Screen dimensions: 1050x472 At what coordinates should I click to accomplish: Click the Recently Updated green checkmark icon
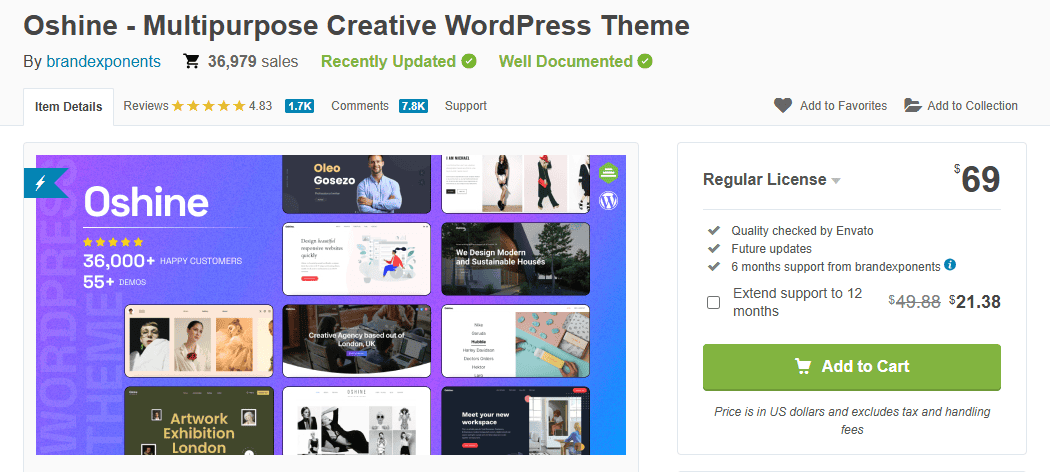pyautogui.click(x=469, y=62)
